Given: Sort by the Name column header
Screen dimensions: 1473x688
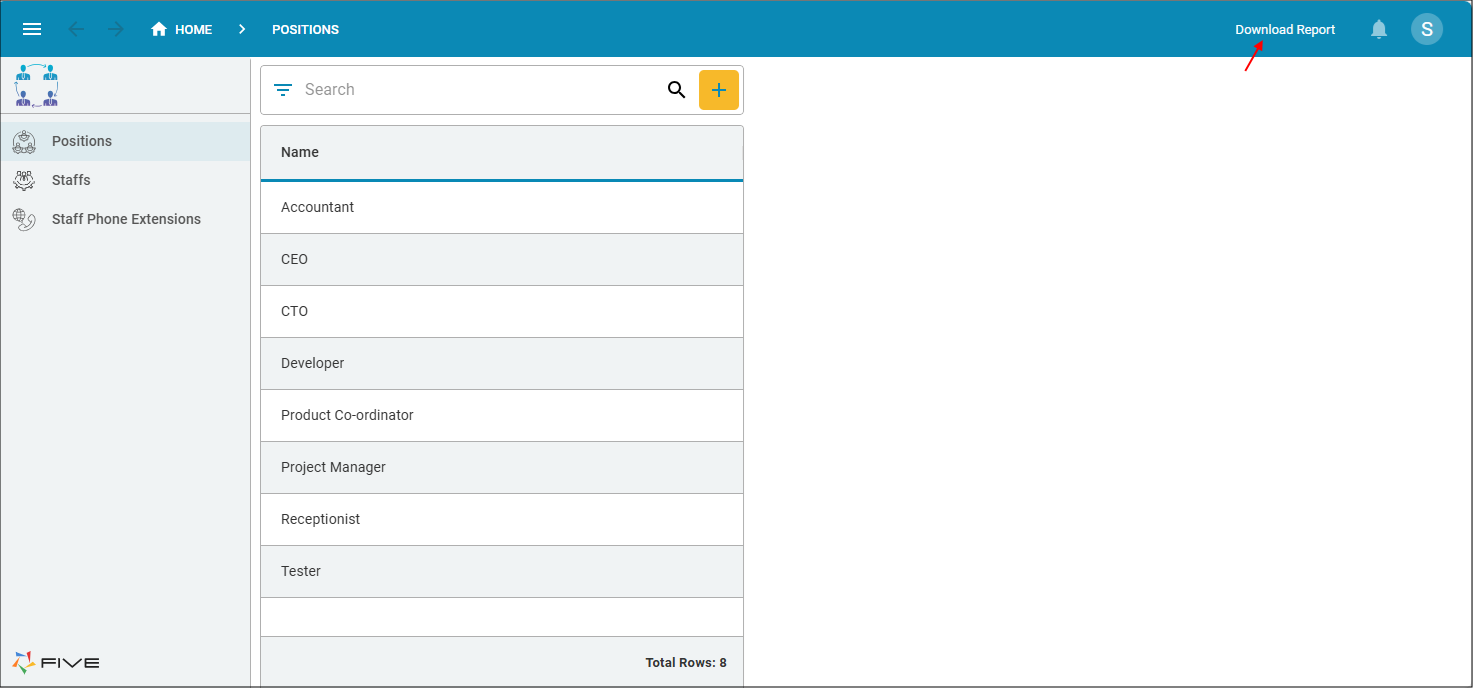Looking at the screenshot, I should pos(300,152).
